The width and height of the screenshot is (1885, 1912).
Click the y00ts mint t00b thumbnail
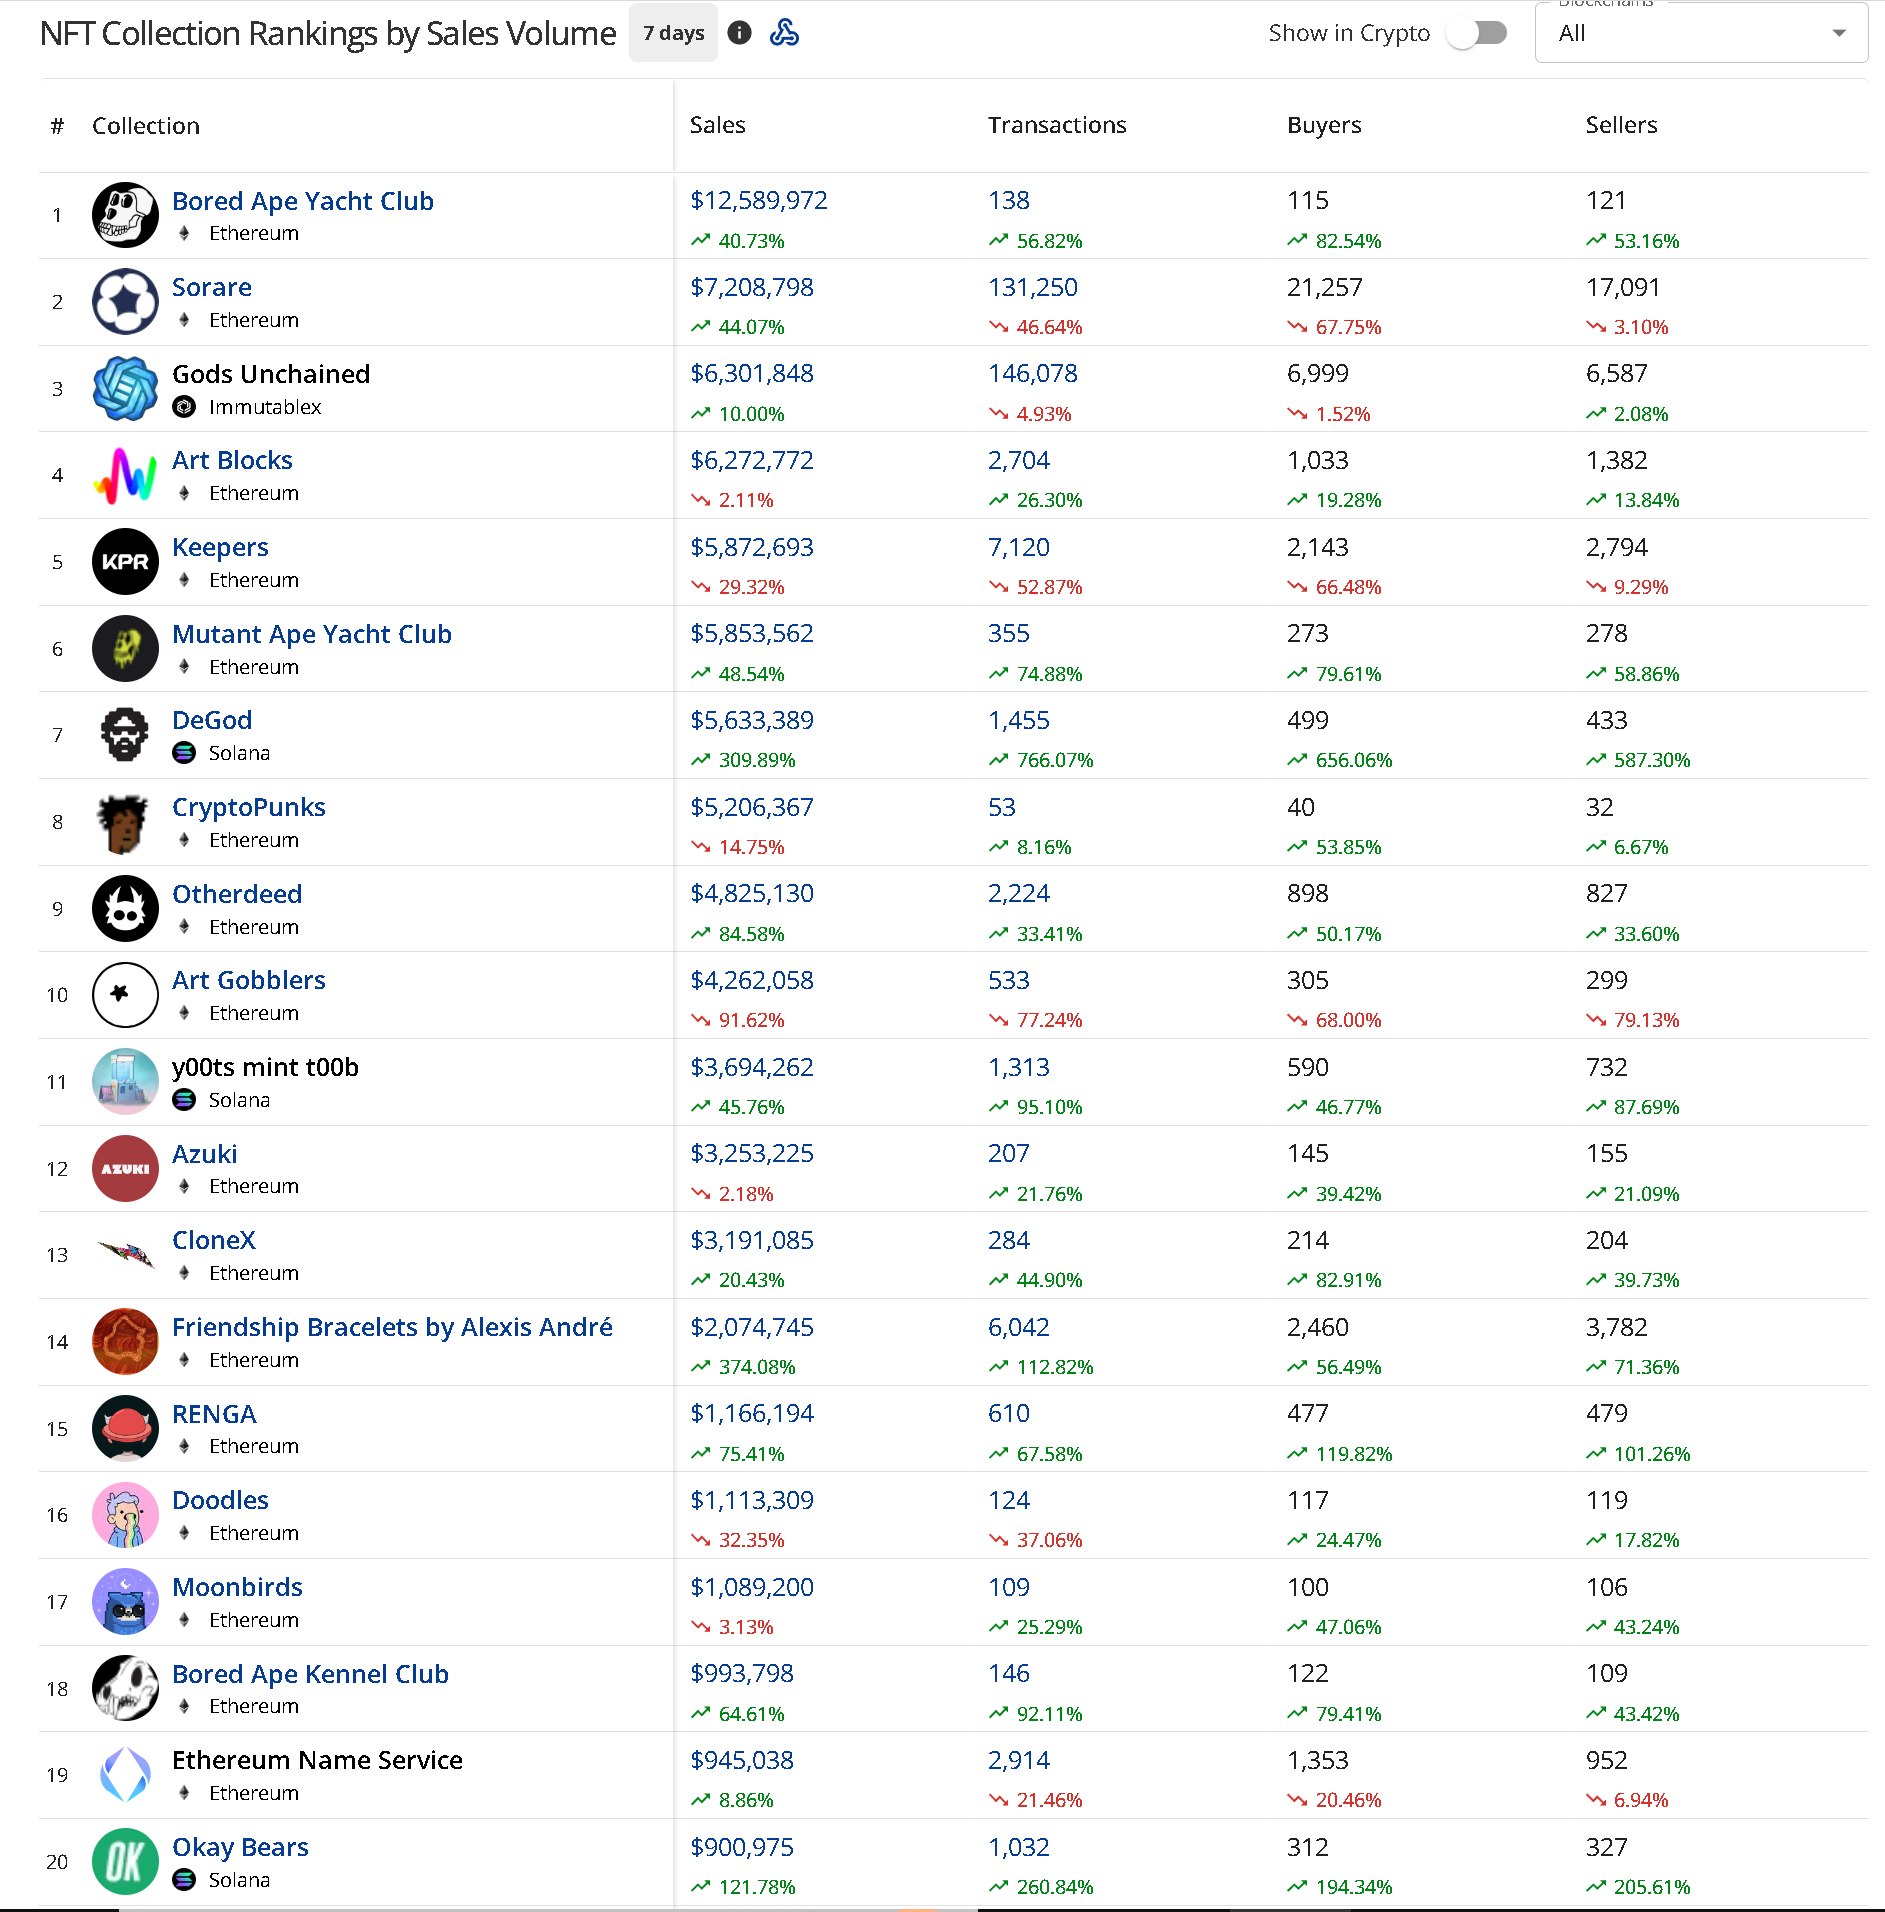point(125,1081)
